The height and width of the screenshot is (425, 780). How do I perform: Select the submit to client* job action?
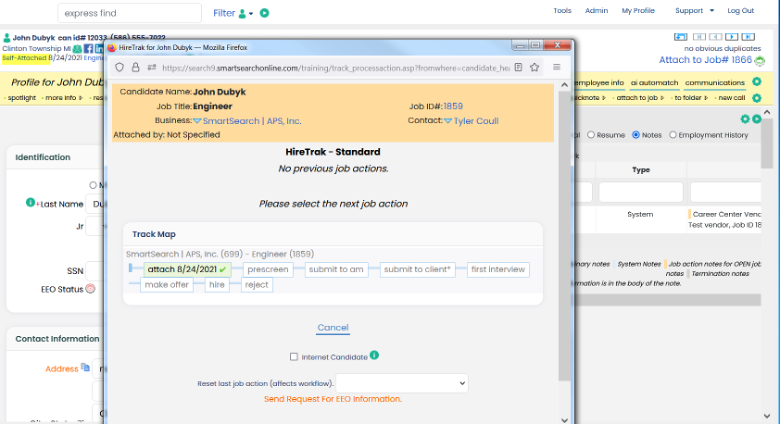(417, 269)
